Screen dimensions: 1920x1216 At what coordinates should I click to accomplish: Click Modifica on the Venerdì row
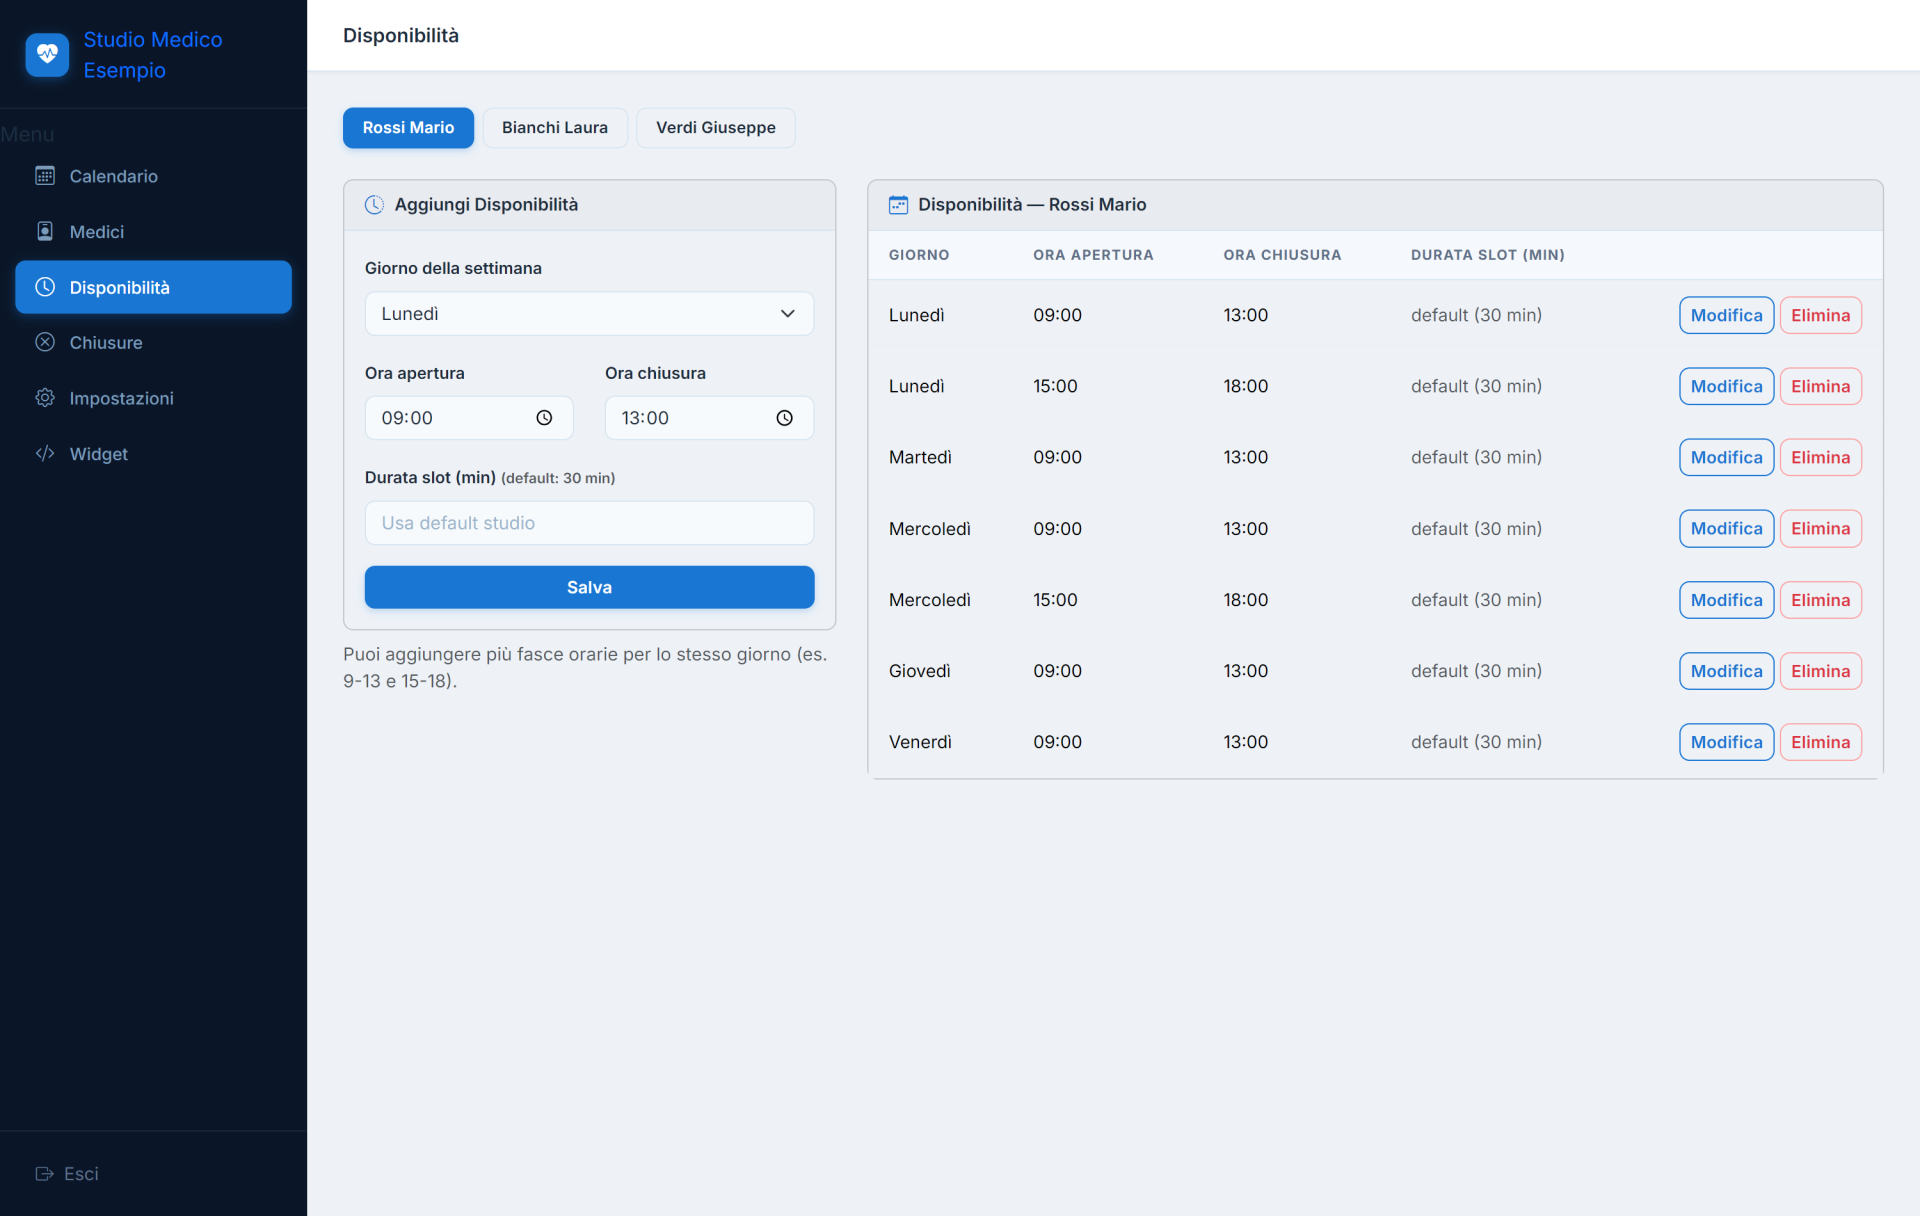[1726, 742]
